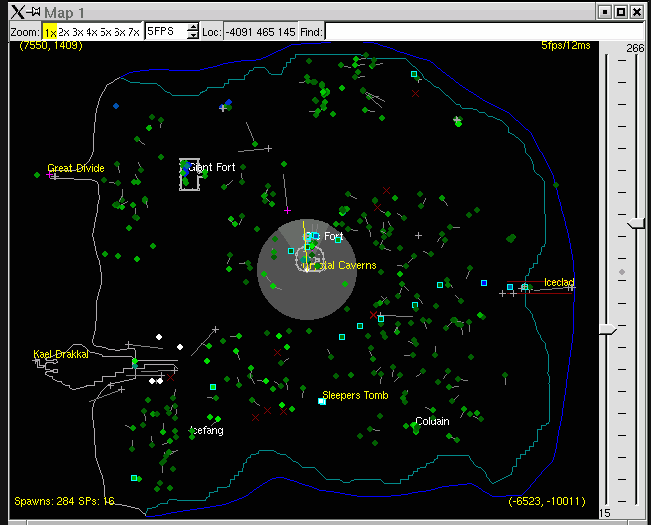Decrease the FPS spinner value
Viewport: 651px width, 525px height.
tap(193, 35)
